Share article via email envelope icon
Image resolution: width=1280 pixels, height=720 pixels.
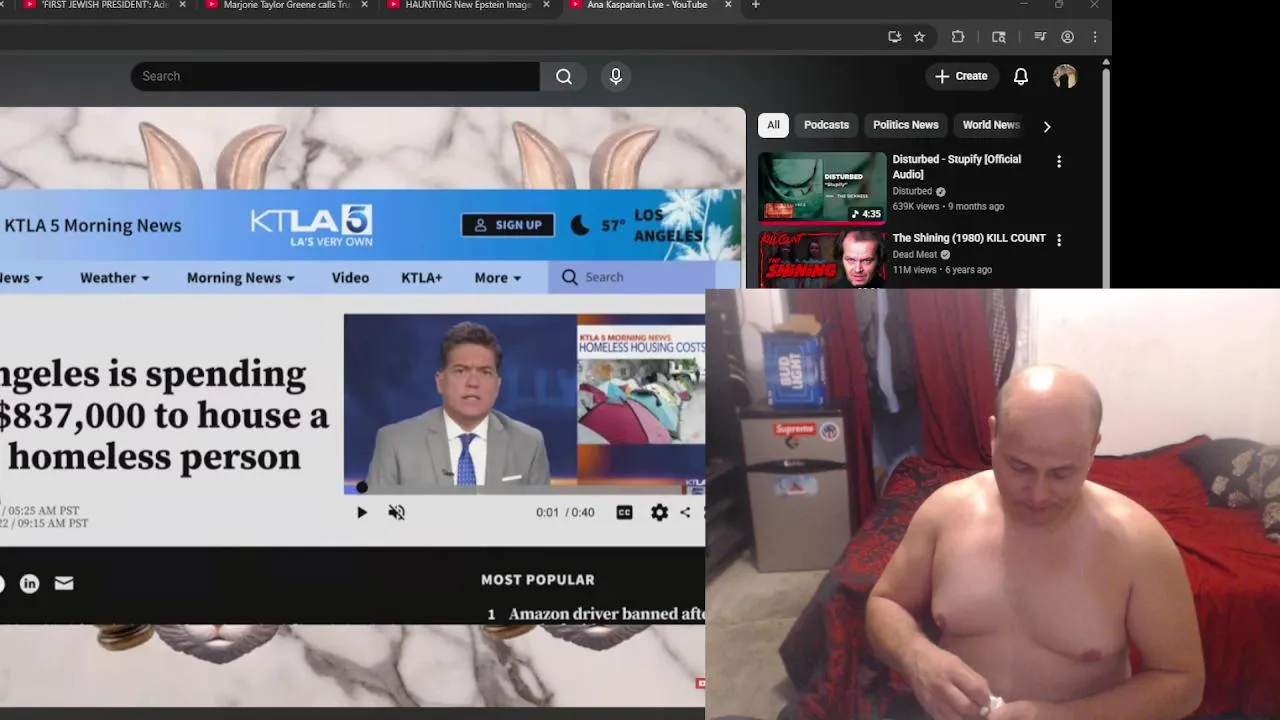pyautogui.click(x=64, y=583)
